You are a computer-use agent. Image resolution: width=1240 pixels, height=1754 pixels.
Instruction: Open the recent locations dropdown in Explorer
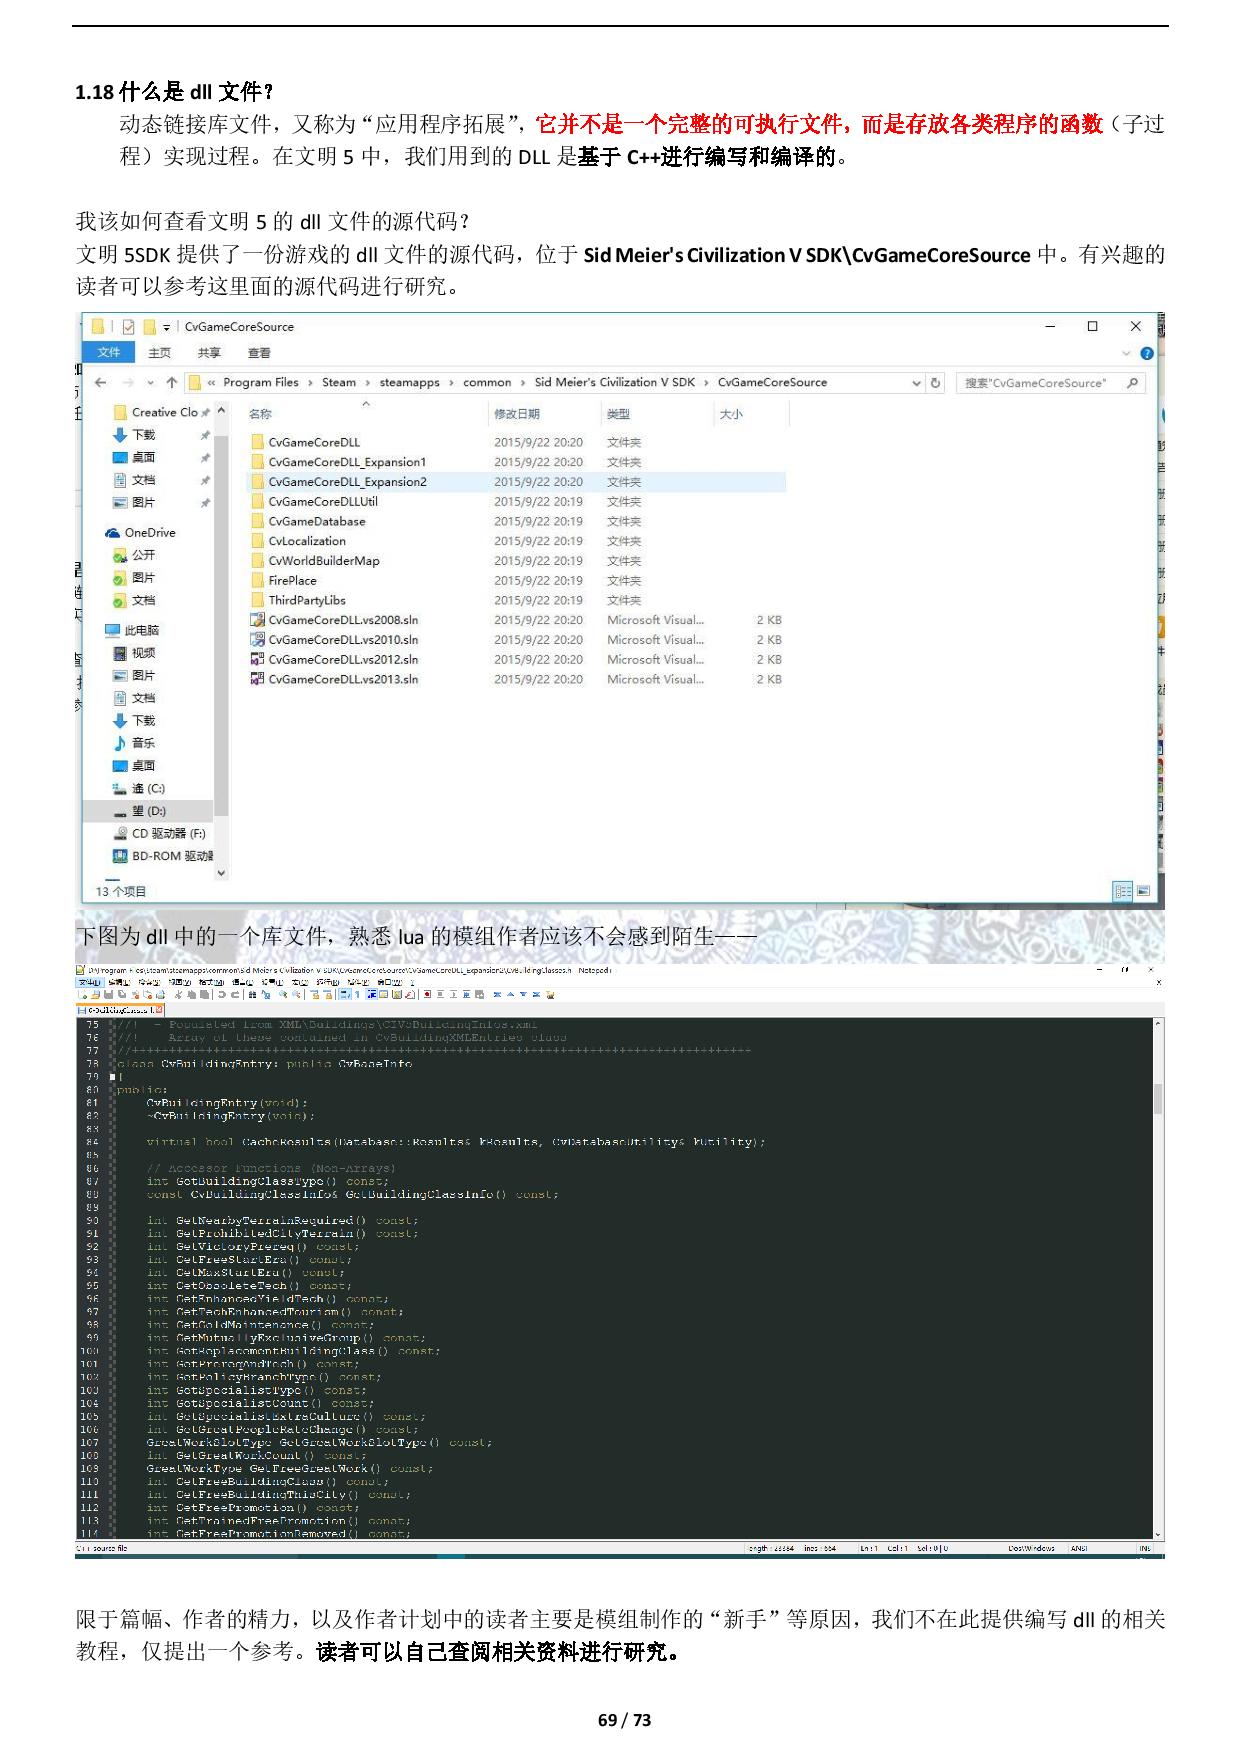pyautogui.click(x=151, y=383)
